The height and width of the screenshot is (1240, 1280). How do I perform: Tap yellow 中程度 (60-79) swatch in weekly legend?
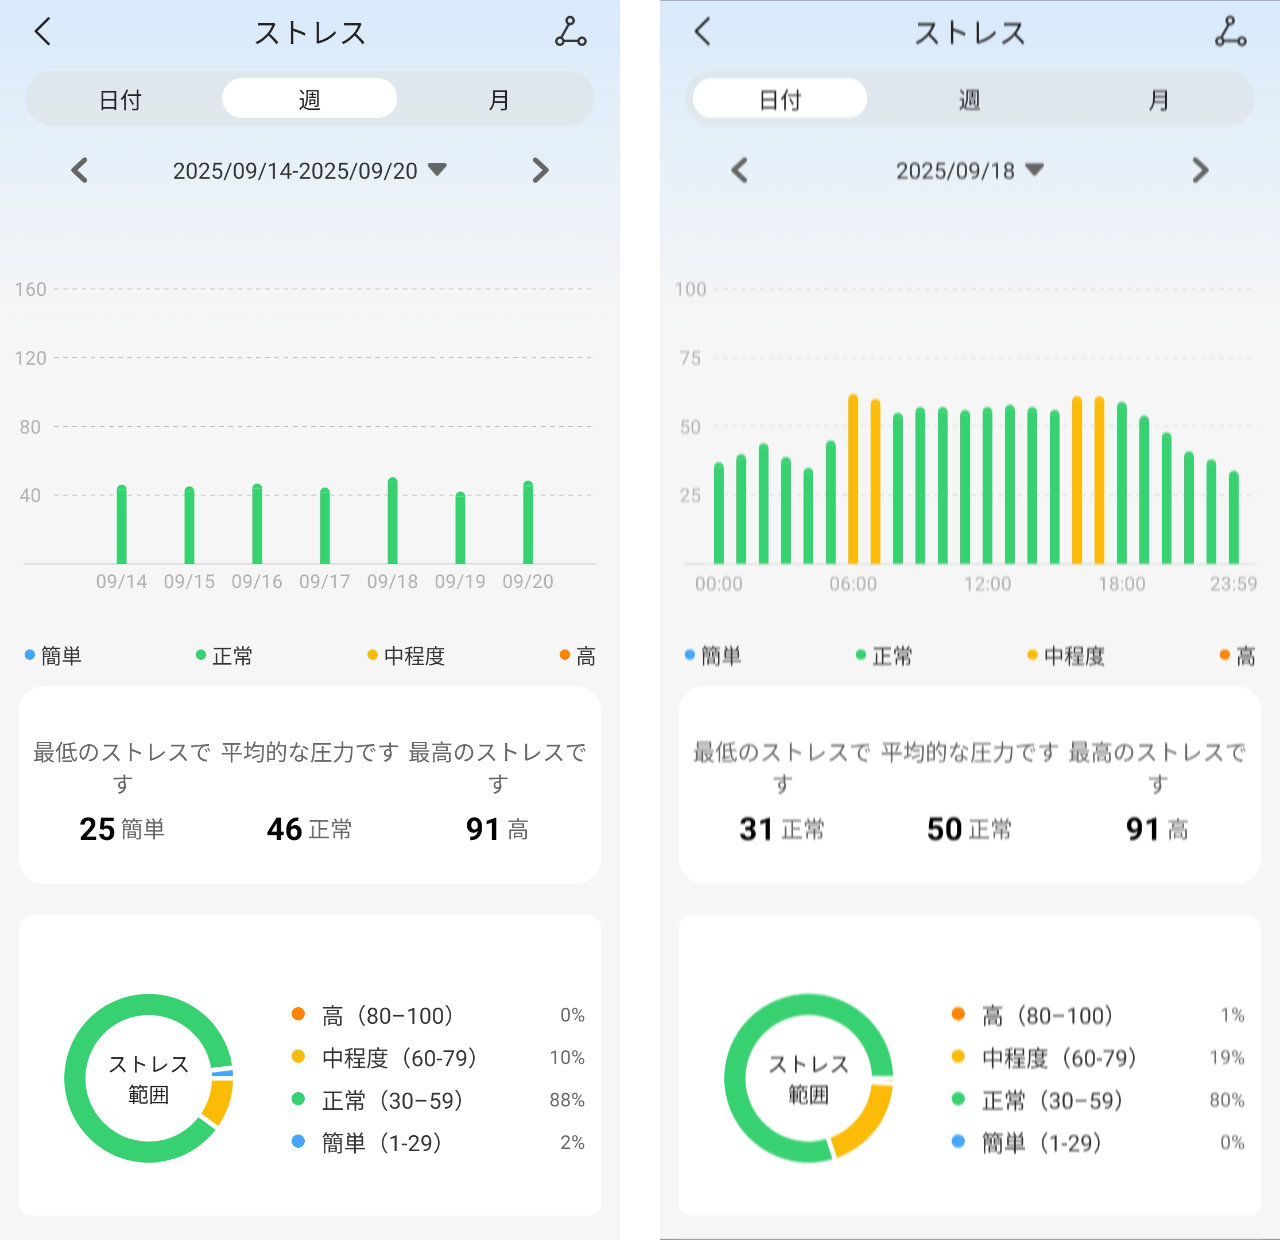click(298, 1057)
